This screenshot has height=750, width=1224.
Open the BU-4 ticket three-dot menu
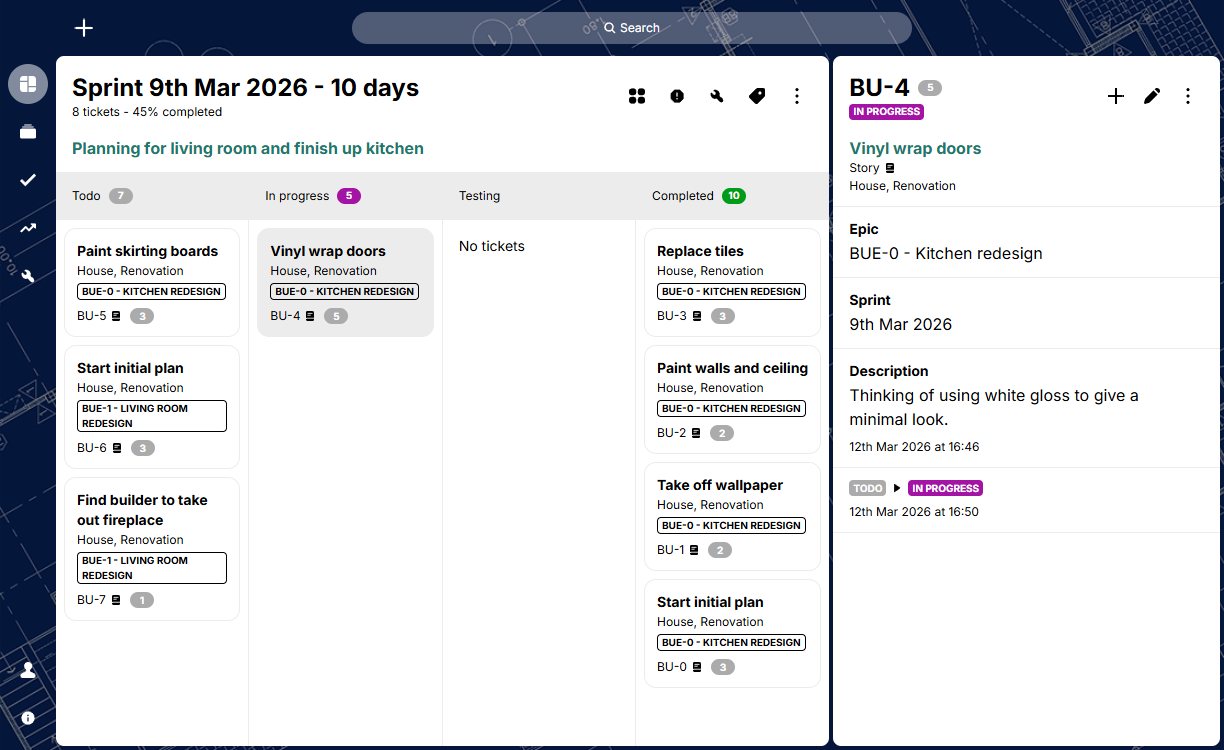[1188, 96]
